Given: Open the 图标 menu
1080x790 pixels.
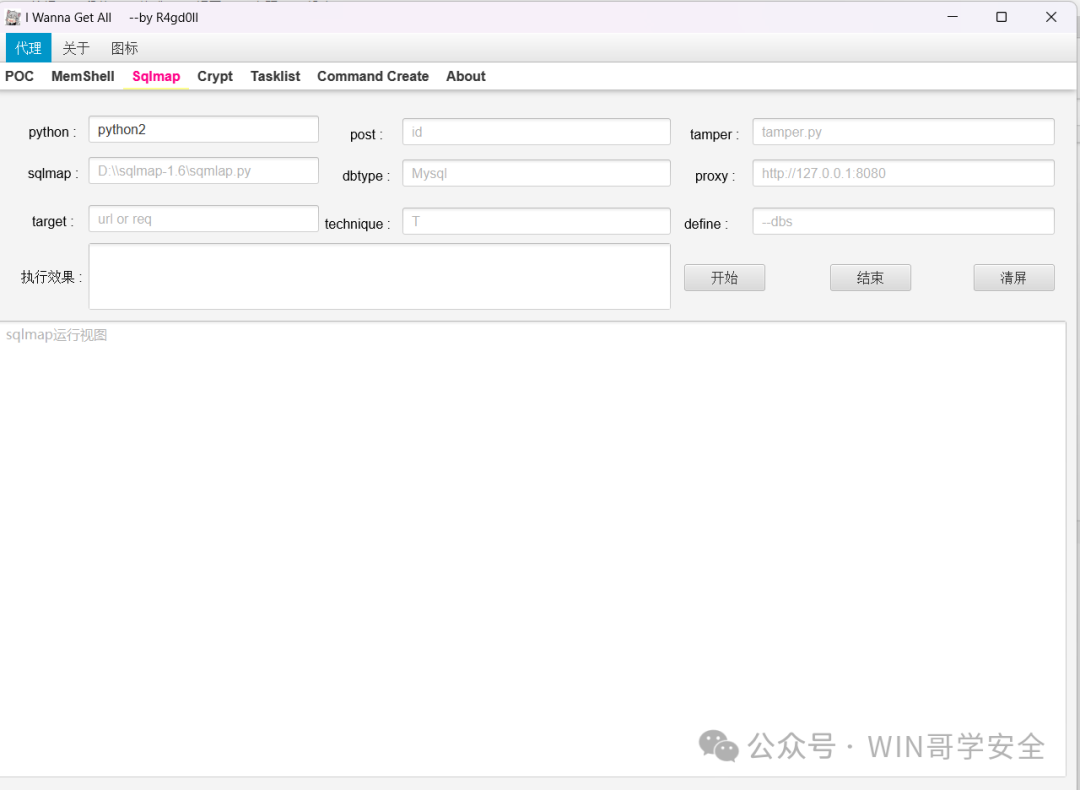Looking at the screenshot, I should (x=125, y=48).
